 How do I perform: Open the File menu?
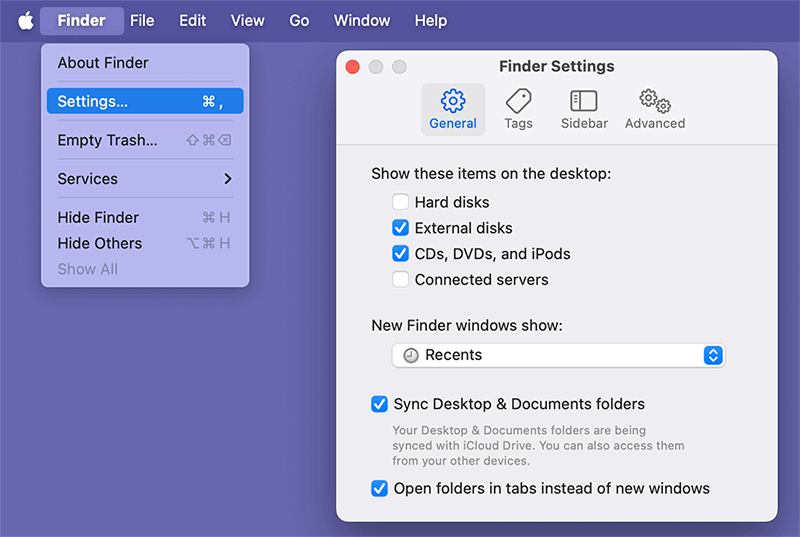pyautogui.click(x=142, y=20)
